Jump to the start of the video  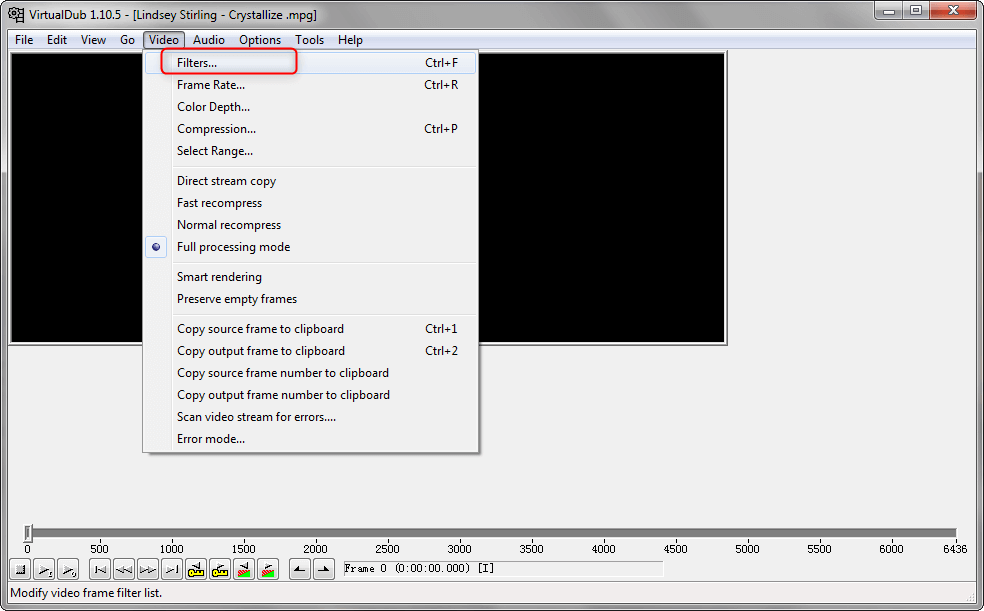(99, 570)
